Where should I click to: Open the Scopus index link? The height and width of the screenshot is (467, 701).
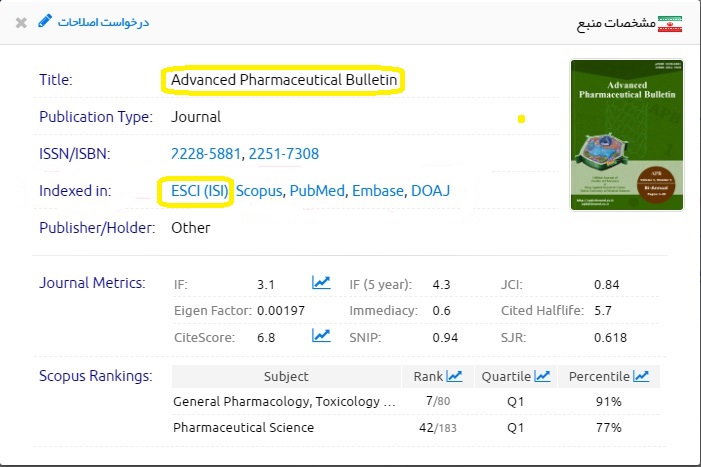(x=259, y=190)
